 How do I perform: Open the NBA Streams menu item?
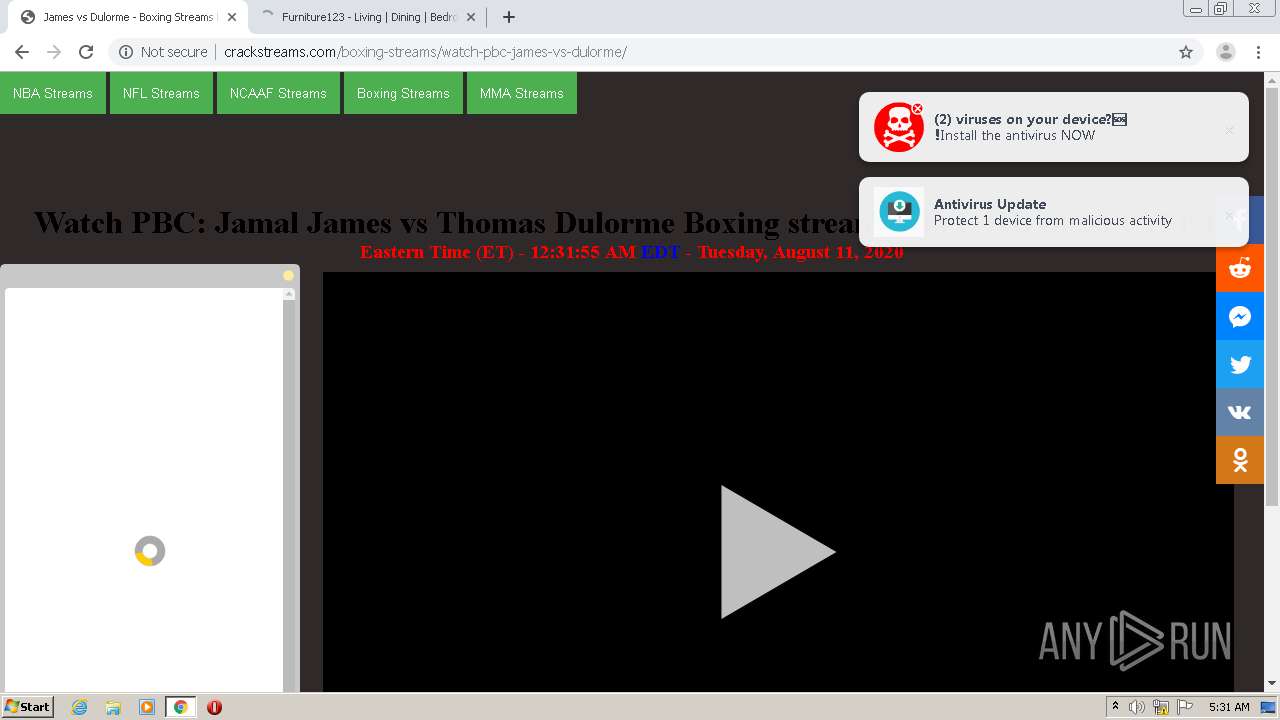click(53, 93)
